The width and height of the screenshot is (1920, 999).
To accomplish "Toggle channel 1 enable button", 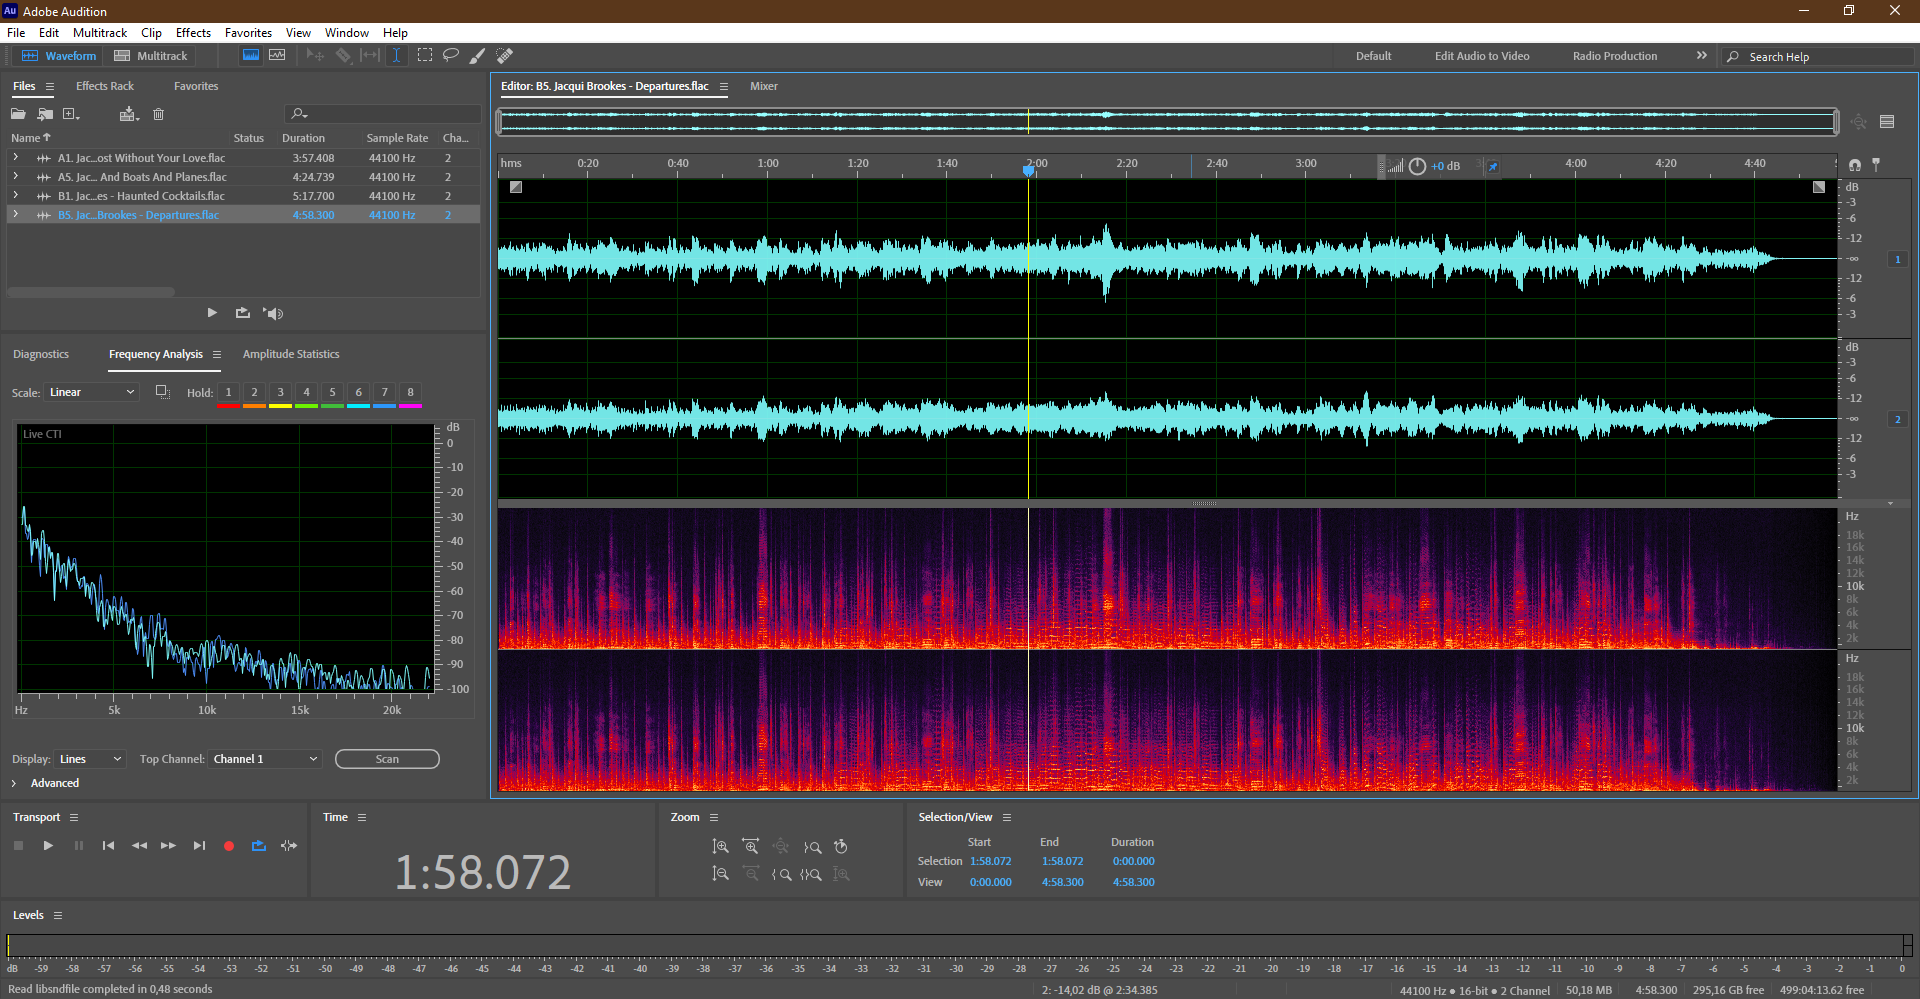I will [1897, 259].
